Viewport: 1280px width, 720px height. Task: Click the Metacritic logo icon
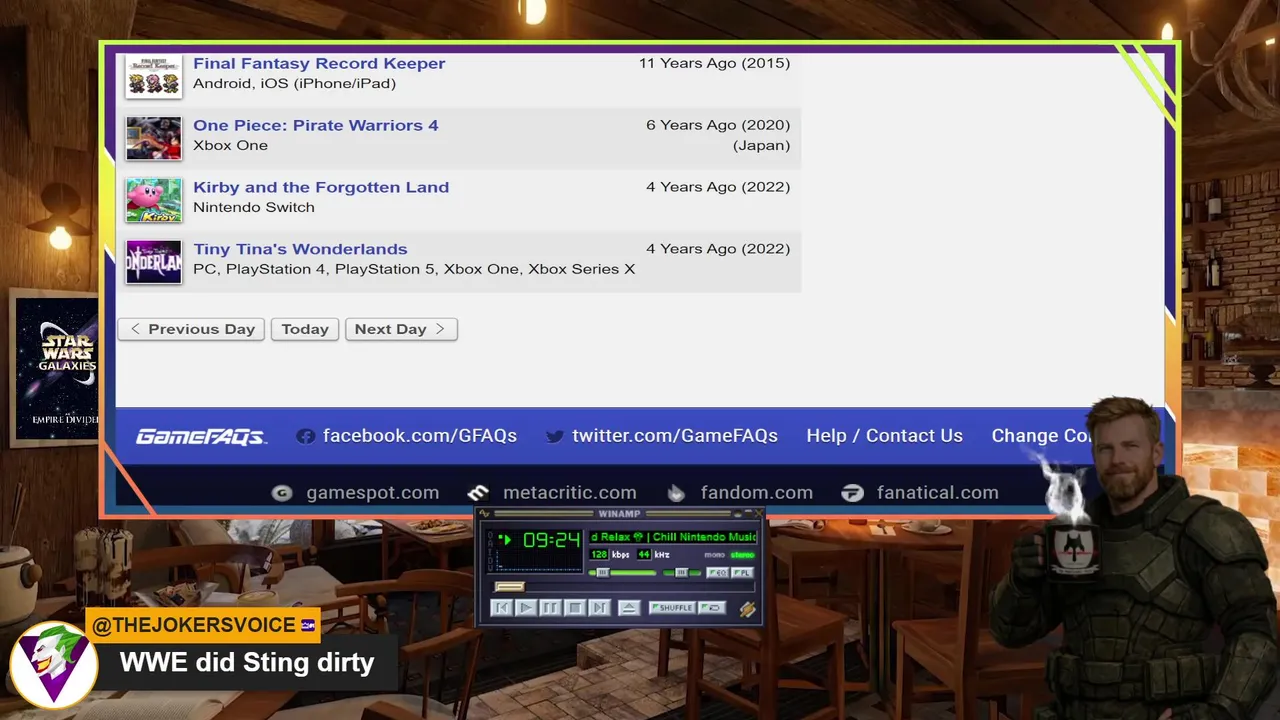478,493
